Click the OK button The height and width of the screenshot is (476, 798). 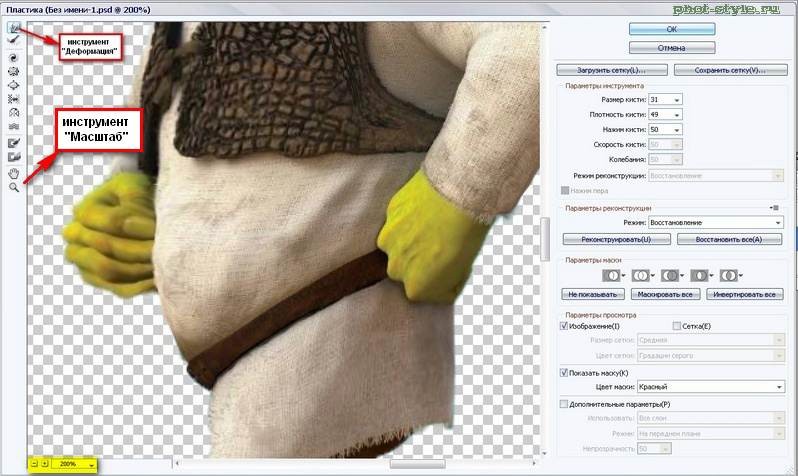point(672,29)
